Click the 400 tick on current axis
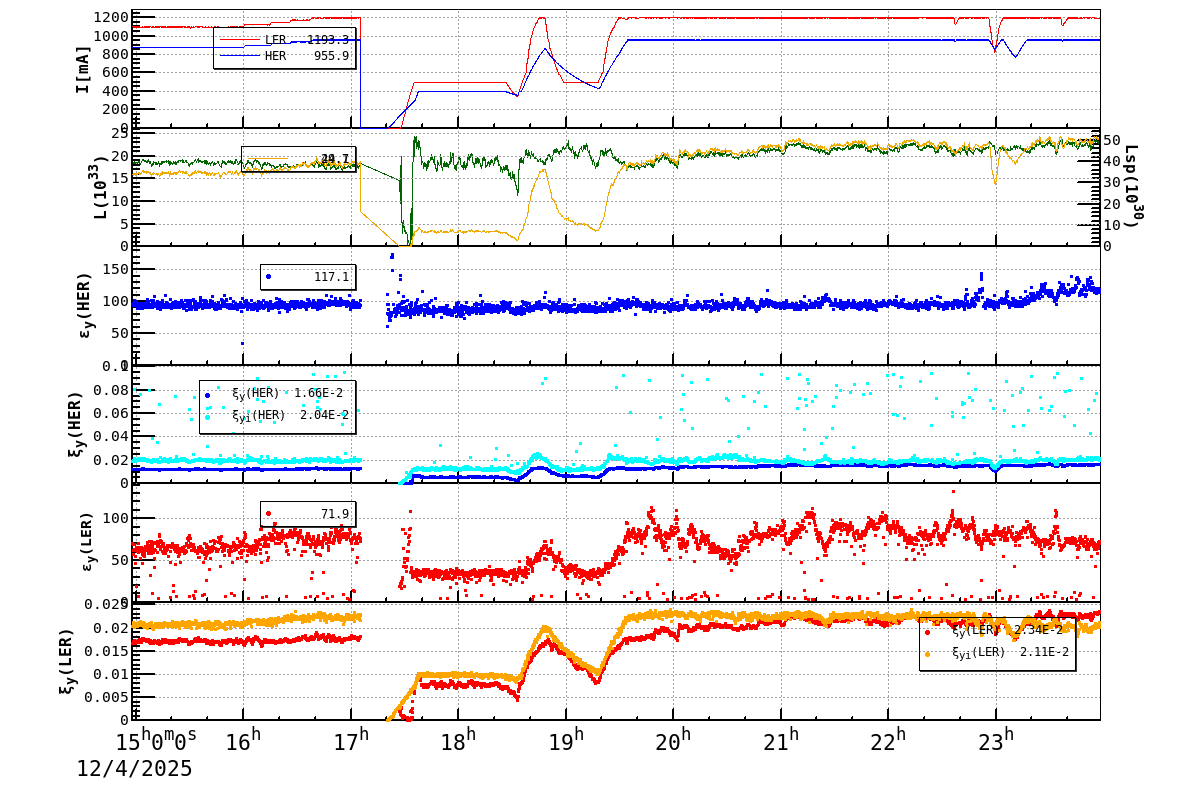This screenshot has height=798, width=1200. click(116, 91)
